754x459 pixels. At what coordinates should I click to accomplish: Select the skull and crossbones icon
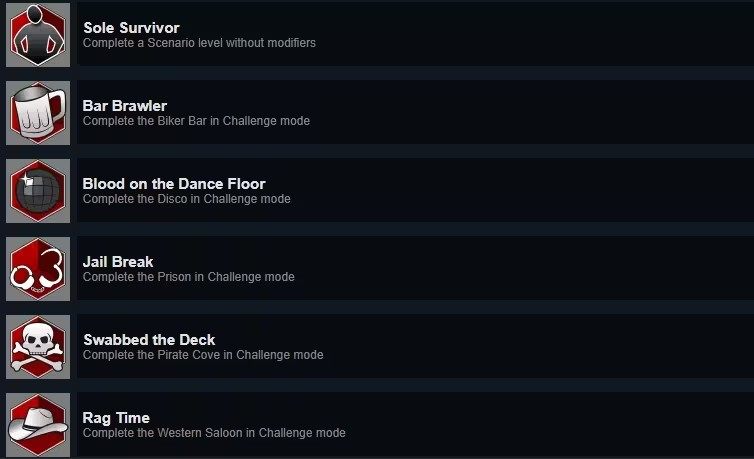pyautogui.click(x=38, y=346)
